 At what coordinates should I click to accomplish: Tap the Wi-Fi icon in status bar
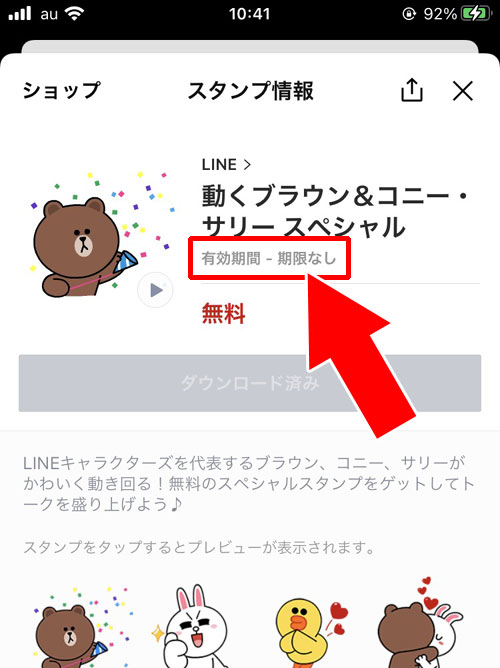[x=74, y=14]
